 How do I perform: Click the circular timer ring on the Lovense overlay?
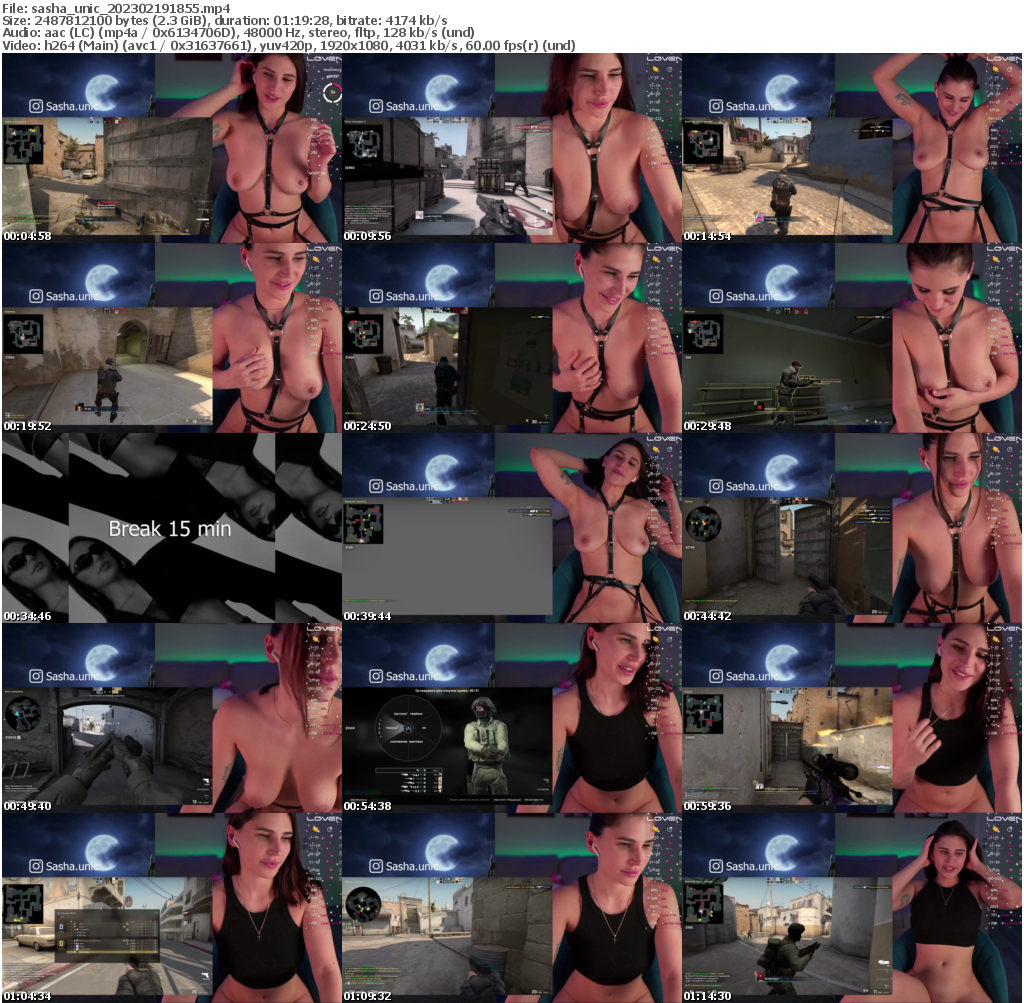point(332,91)
